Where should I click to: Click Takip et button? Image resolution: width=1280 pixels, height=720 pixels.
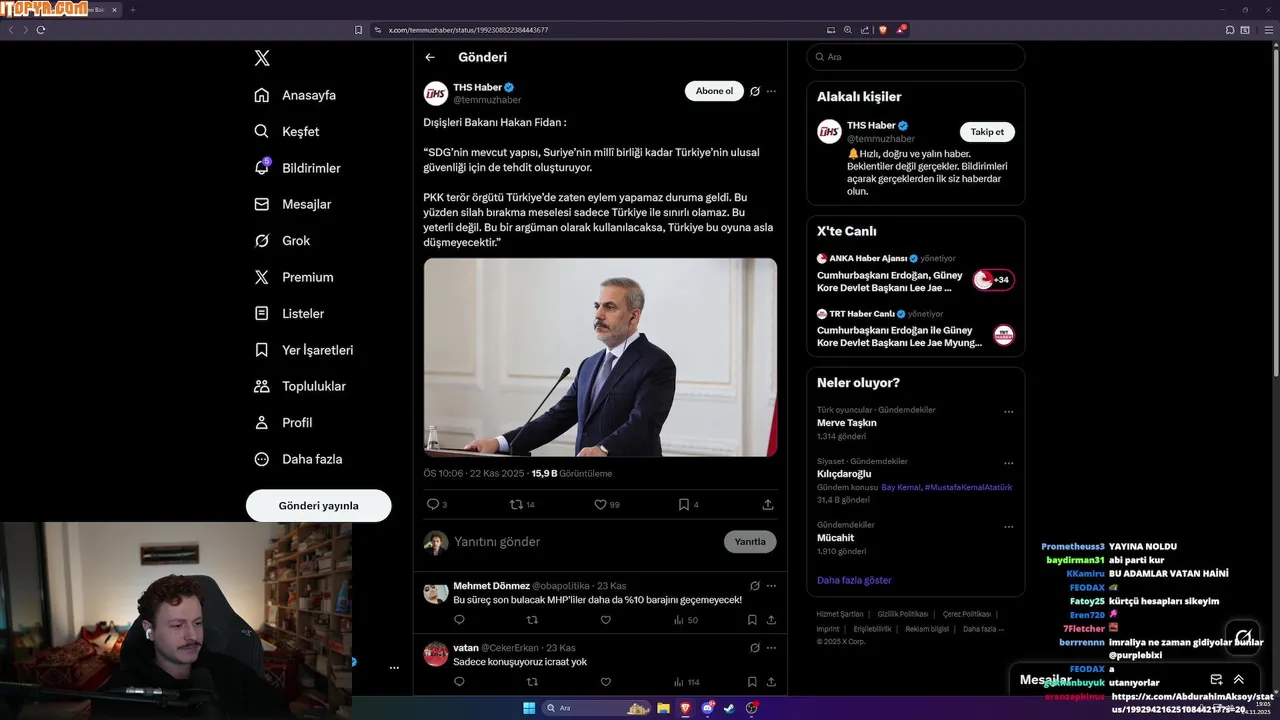click(x=987, y=132)
